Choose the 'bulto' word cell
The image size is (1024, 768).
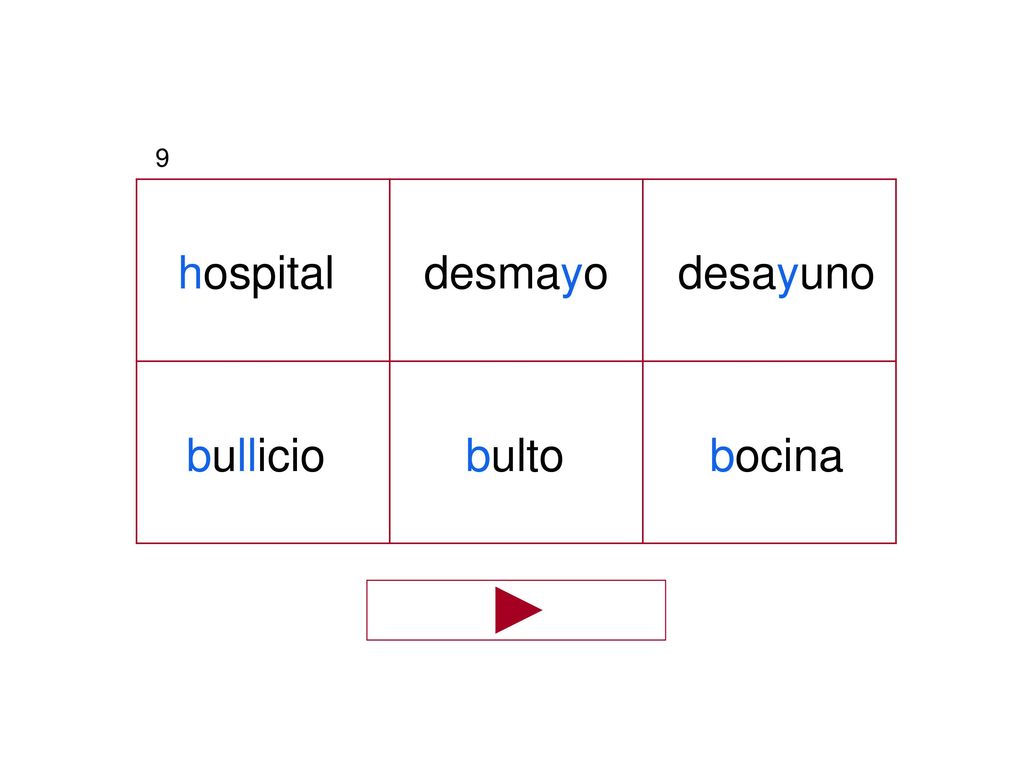516,452
